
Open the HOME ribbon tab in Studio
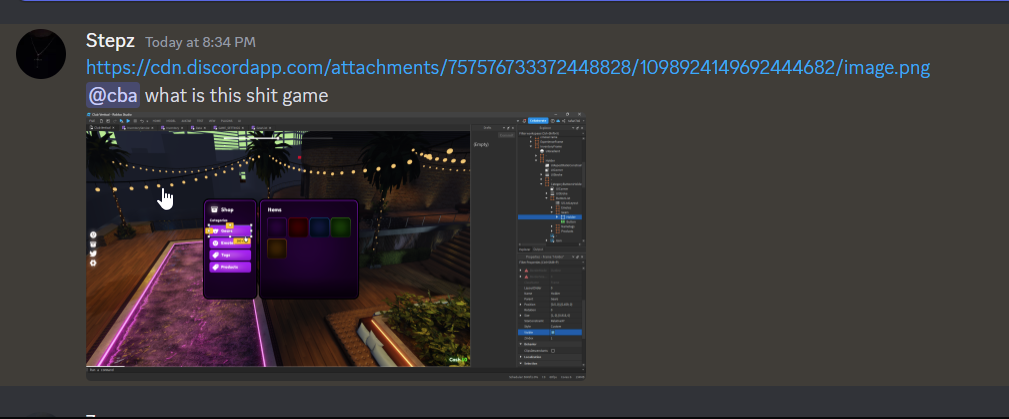156,121
